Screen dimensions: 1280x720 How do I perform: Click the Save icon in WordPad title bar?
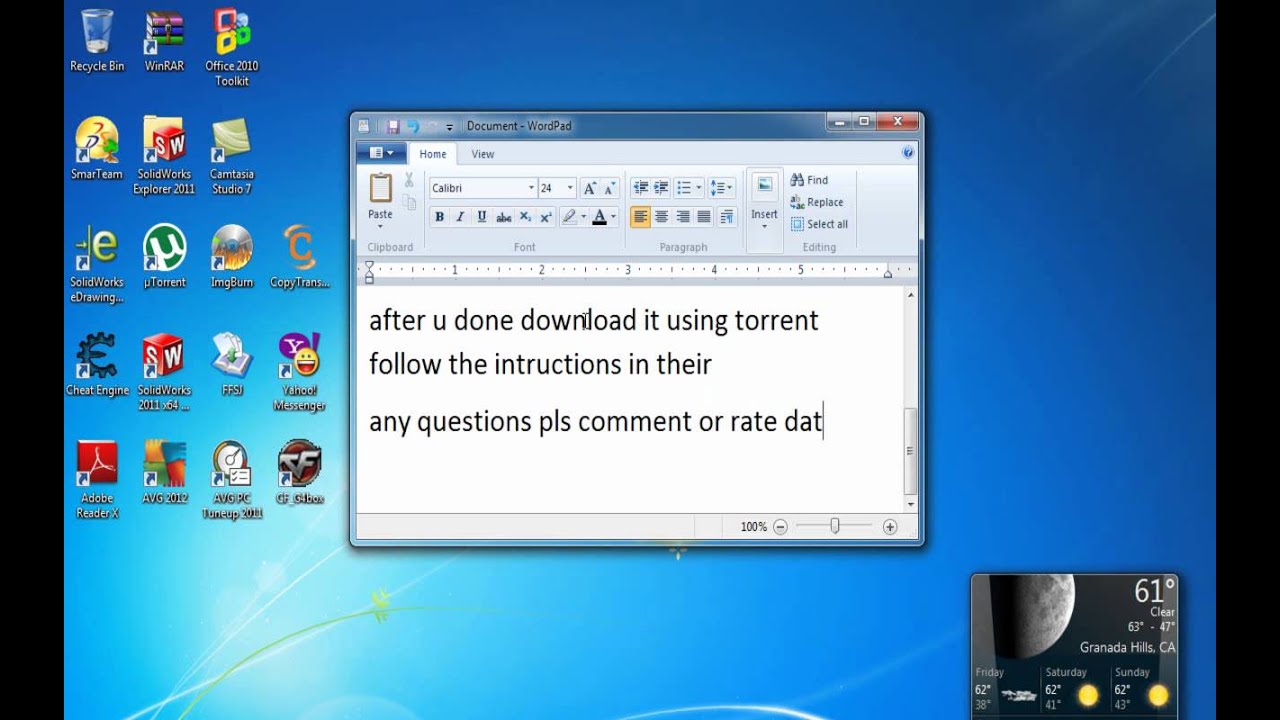click(393, 126)
